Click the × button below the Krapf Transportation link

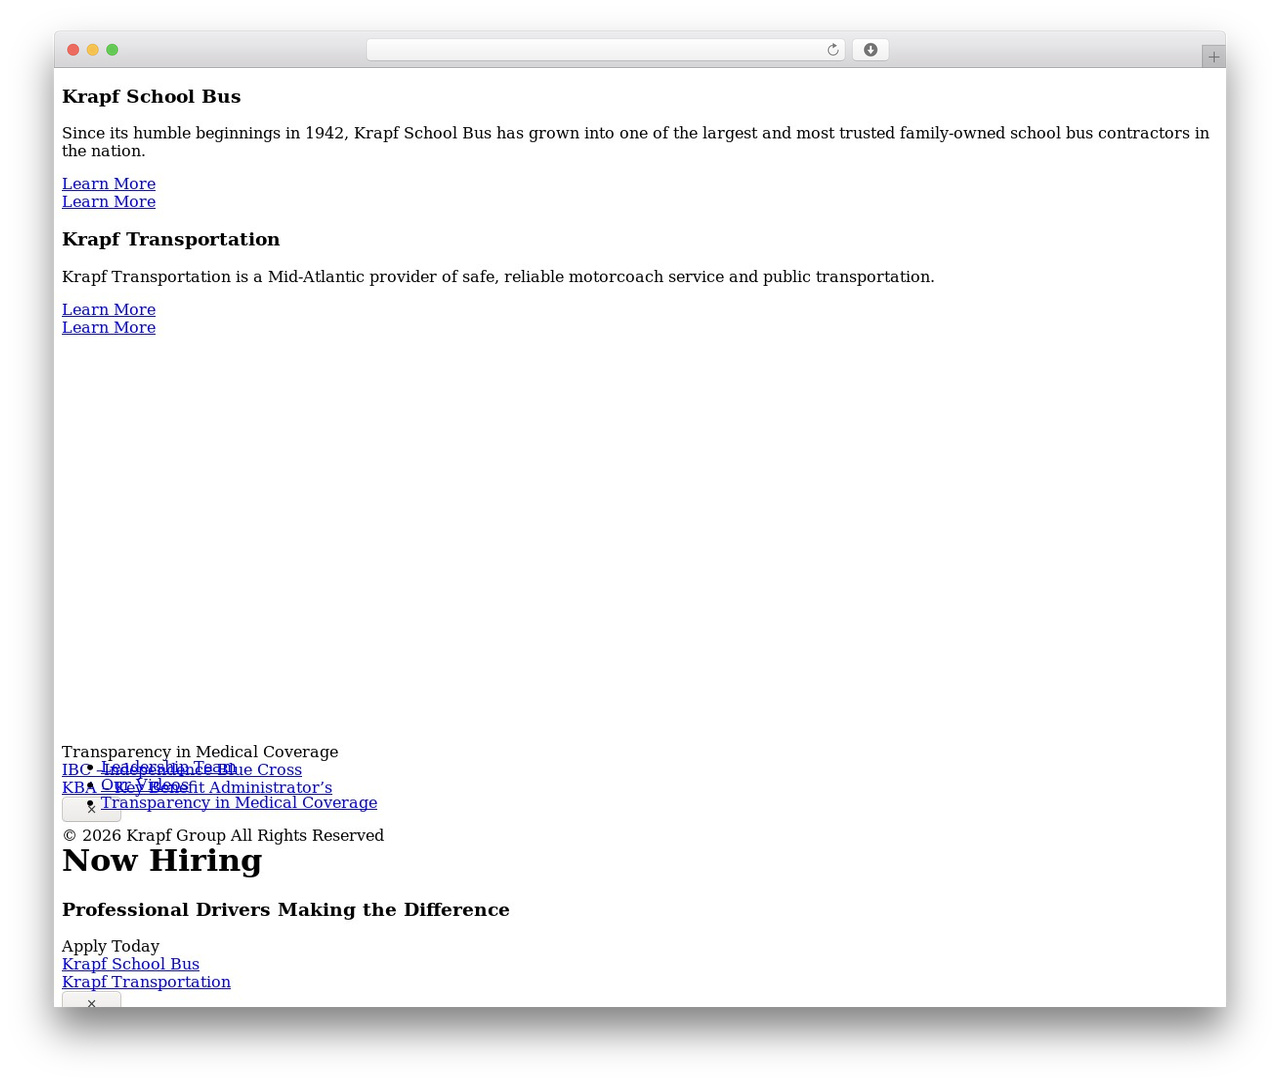coord(91,1000)
